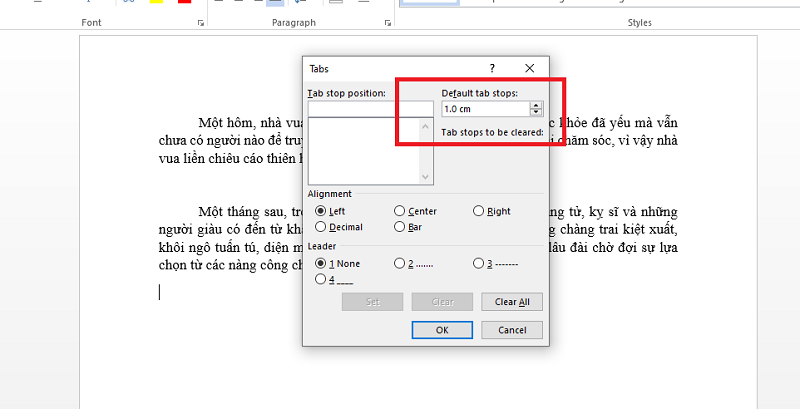Screen dimensions: 800x409
Task: Select the Bar alignment radio button
Action: click(x=399, y=226)
